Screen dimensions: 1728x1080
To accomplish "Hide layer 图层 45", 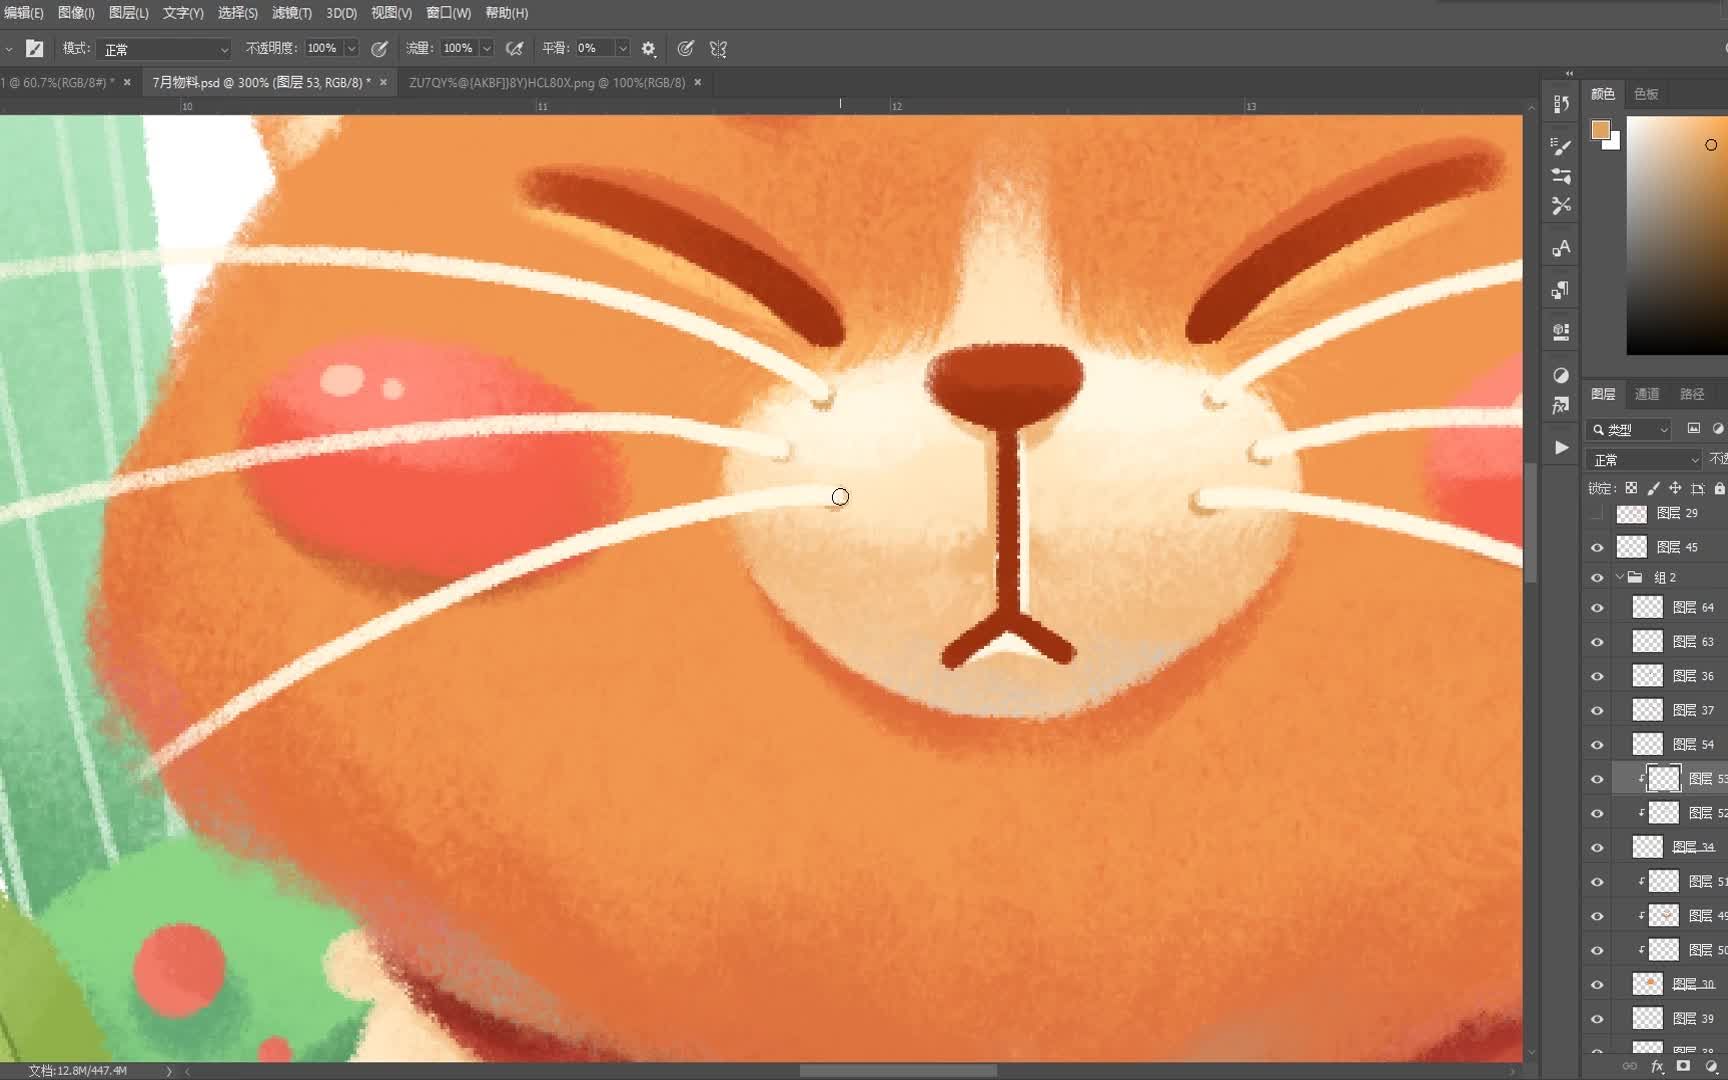I will click(x=1597, y=547).
